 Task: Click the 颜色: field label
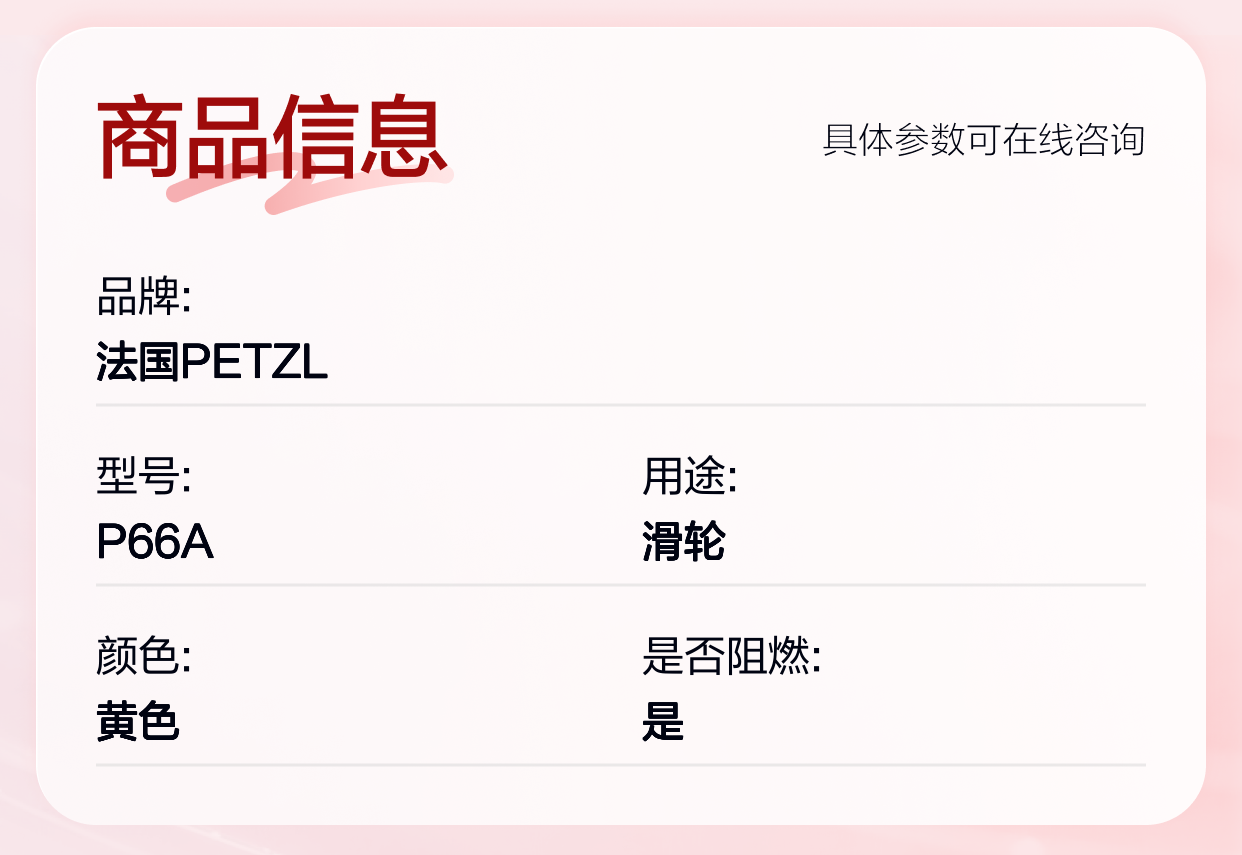(x=144, y=657)
